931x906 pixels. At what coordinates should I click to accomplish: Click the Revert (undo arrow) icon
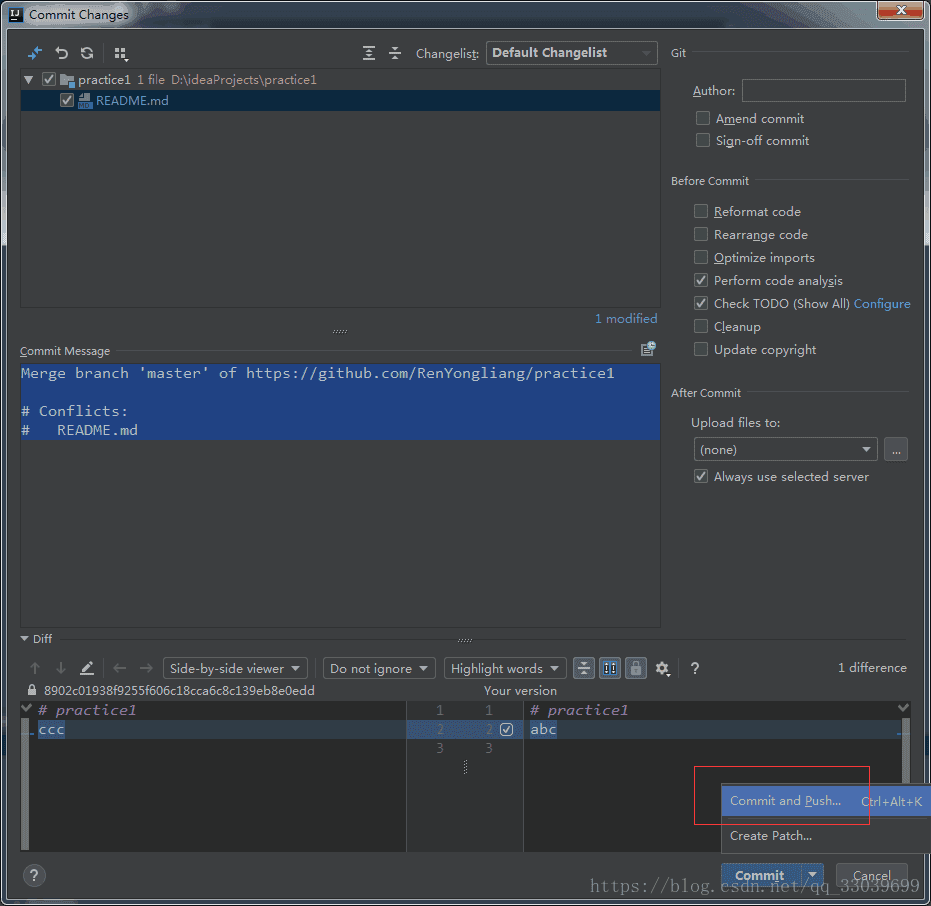point(61,53)
